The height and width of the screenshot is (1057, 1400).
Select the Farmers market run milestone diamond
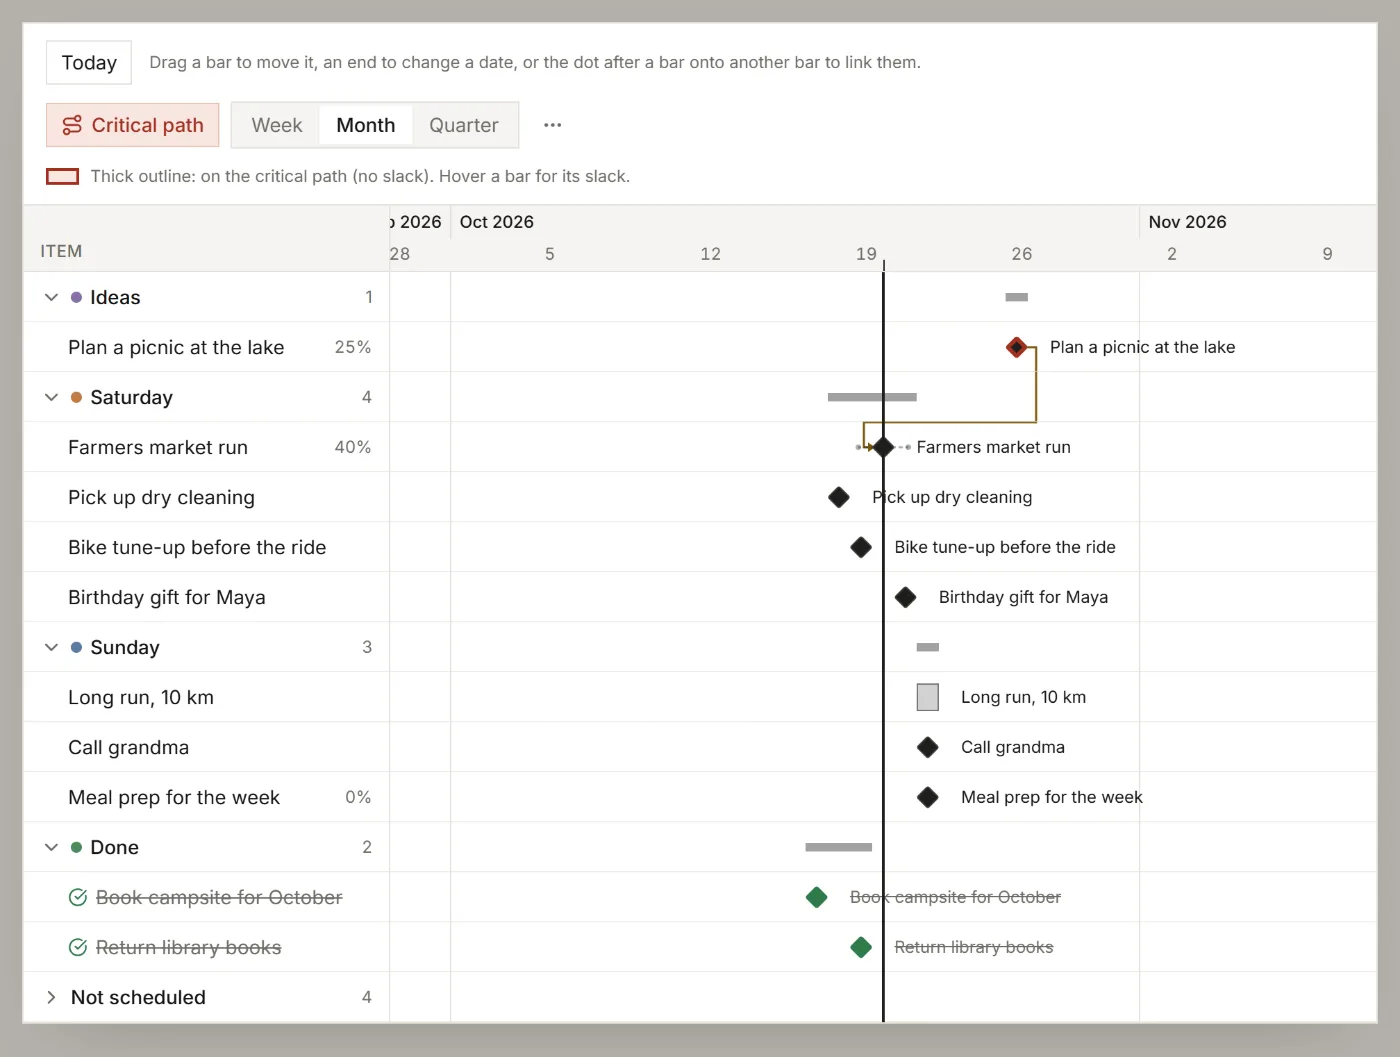(x=883, y=447)
